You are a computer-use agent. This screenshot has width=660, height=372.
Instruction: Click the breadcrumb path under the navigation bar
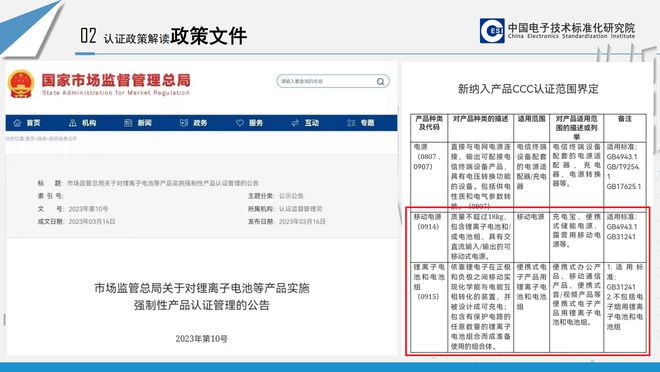click(x=41, y=138)
